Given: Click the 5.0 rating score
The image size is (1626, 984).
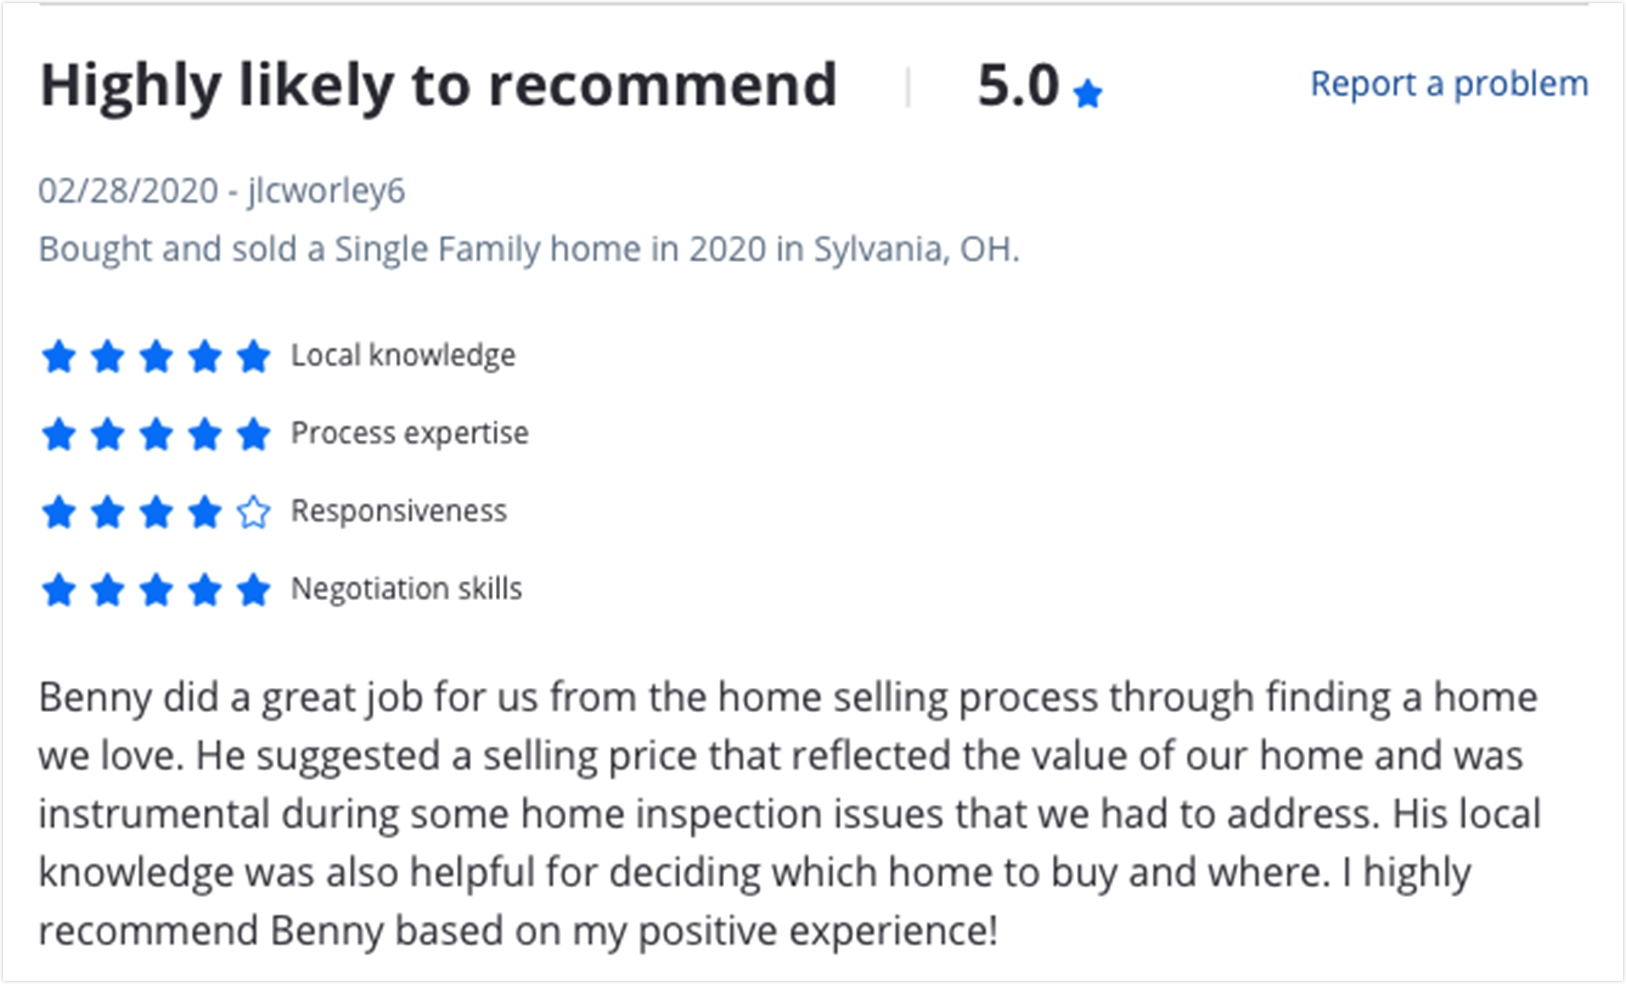Looking at the screenshot, I should pyautogui.click(x=1018, y=86).
